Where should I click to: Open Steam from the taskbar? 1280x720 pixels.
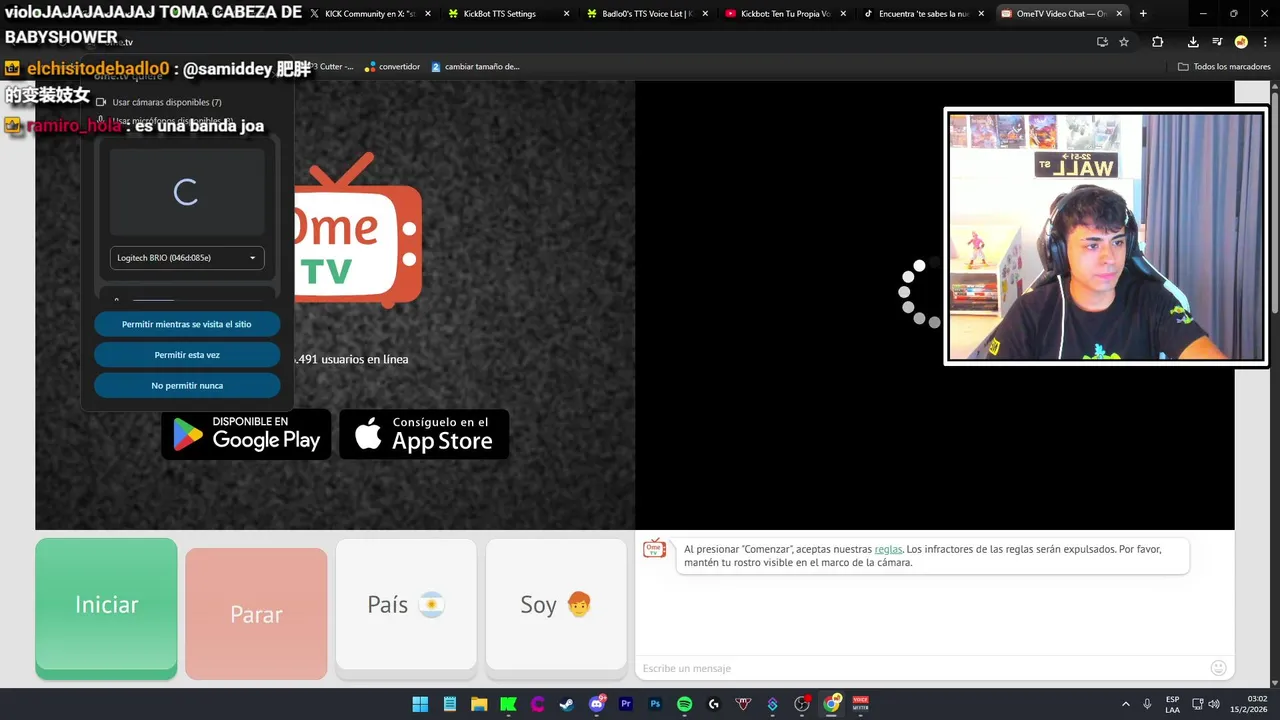point(567,704)
